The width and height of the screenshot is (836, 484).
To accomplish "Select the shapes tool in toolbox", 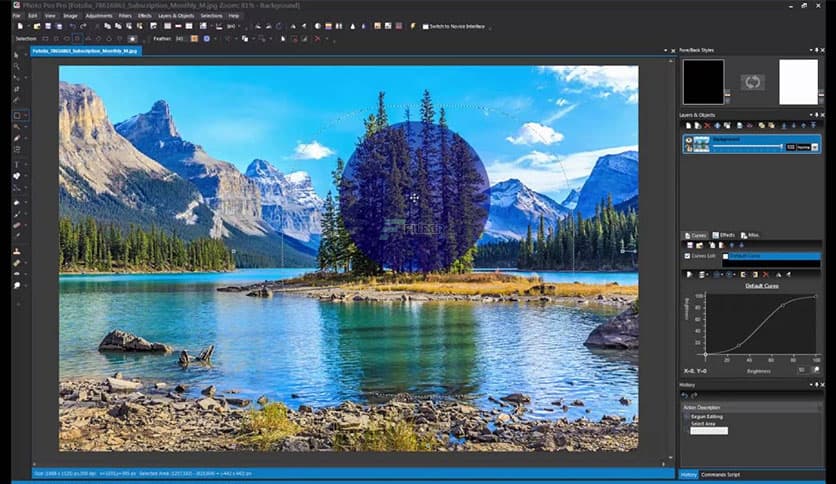I will click(17, 175).
